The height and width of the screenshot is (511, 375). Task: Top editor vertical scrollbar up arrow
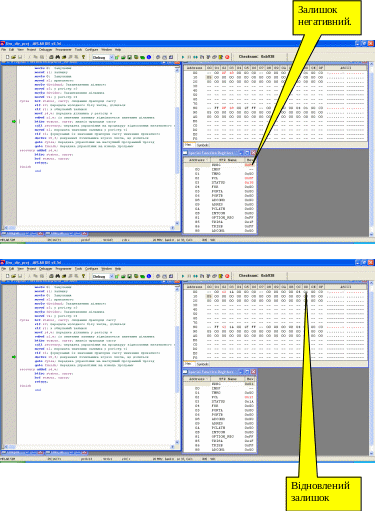pos(177,69)
